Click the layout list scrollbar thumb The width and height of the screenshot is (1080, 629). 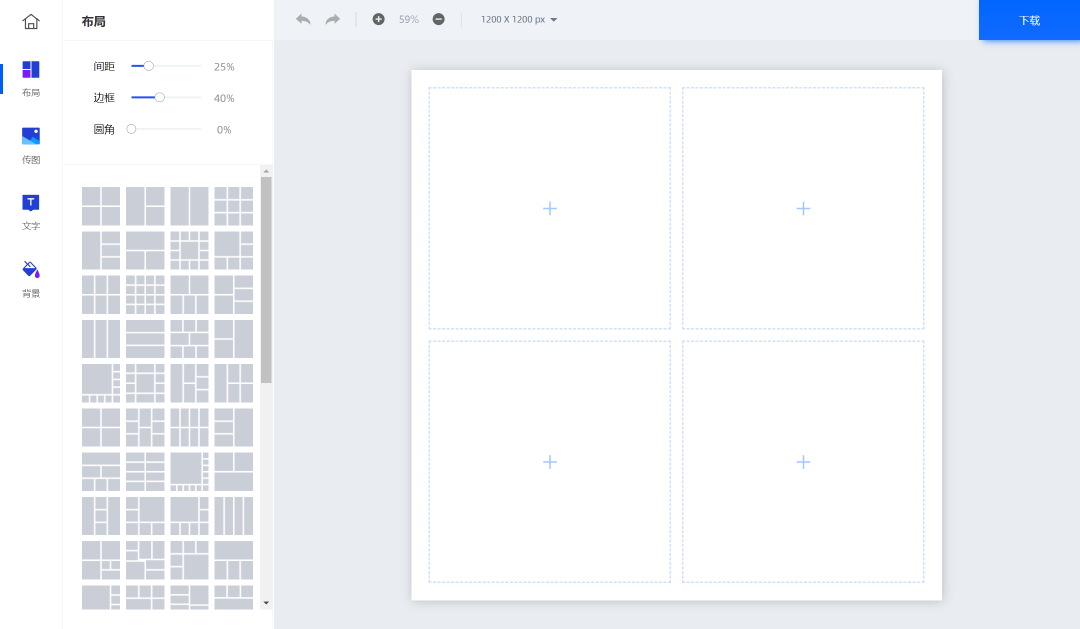(x=266, y=280)
